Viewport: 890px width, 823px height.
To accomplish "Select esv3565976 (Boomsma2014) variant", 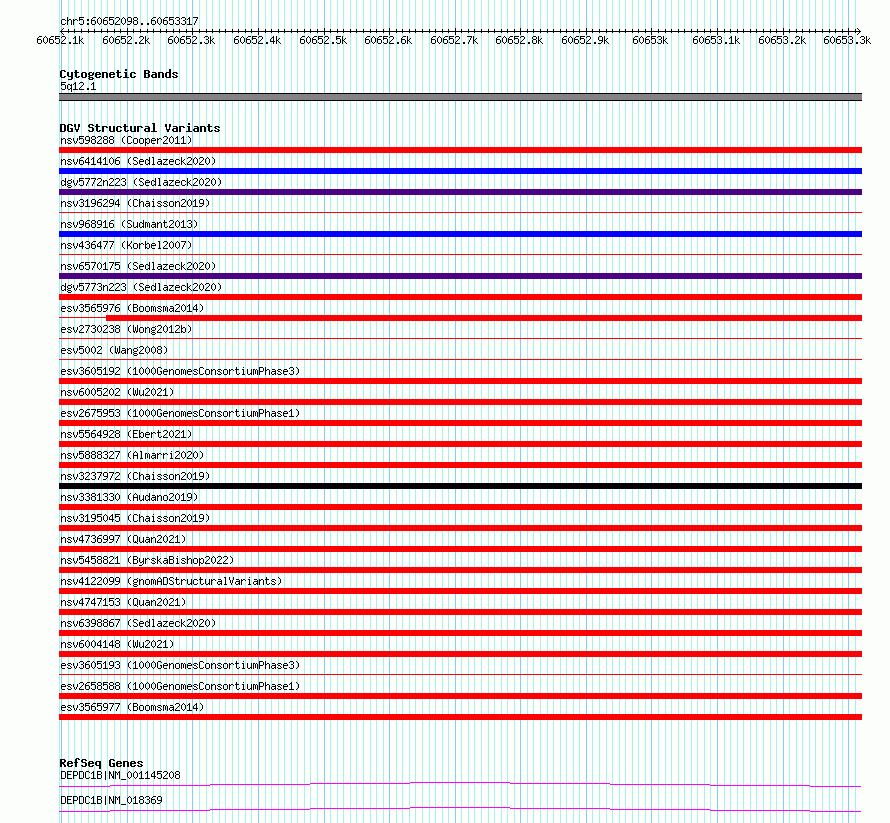I will tap(132, 308).
